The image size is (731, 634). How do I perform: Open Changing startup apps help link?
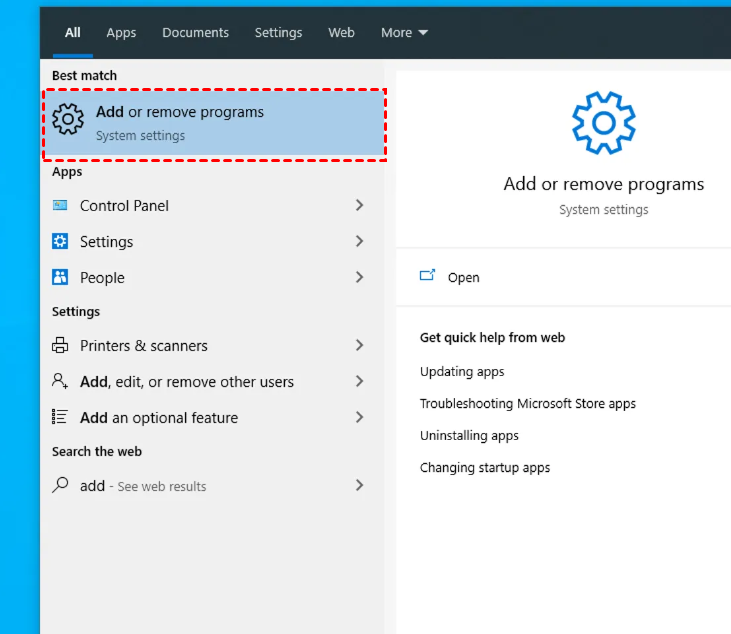point(485,468)
